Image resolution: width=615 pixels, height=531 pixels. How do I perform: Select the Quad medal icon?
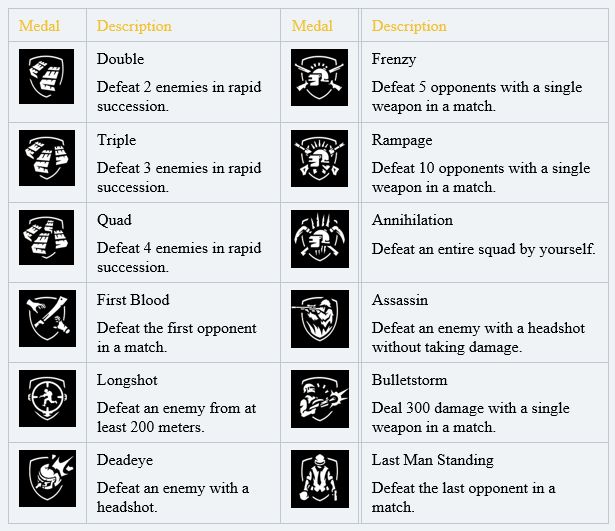[x=47, y=238]
